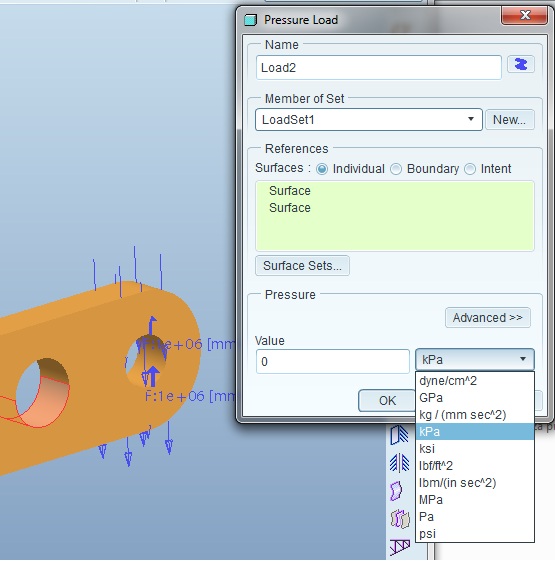The image size is (555, 563).
Task: Expand the Advanced >> pressure options
Action: [x=488, y=317]
